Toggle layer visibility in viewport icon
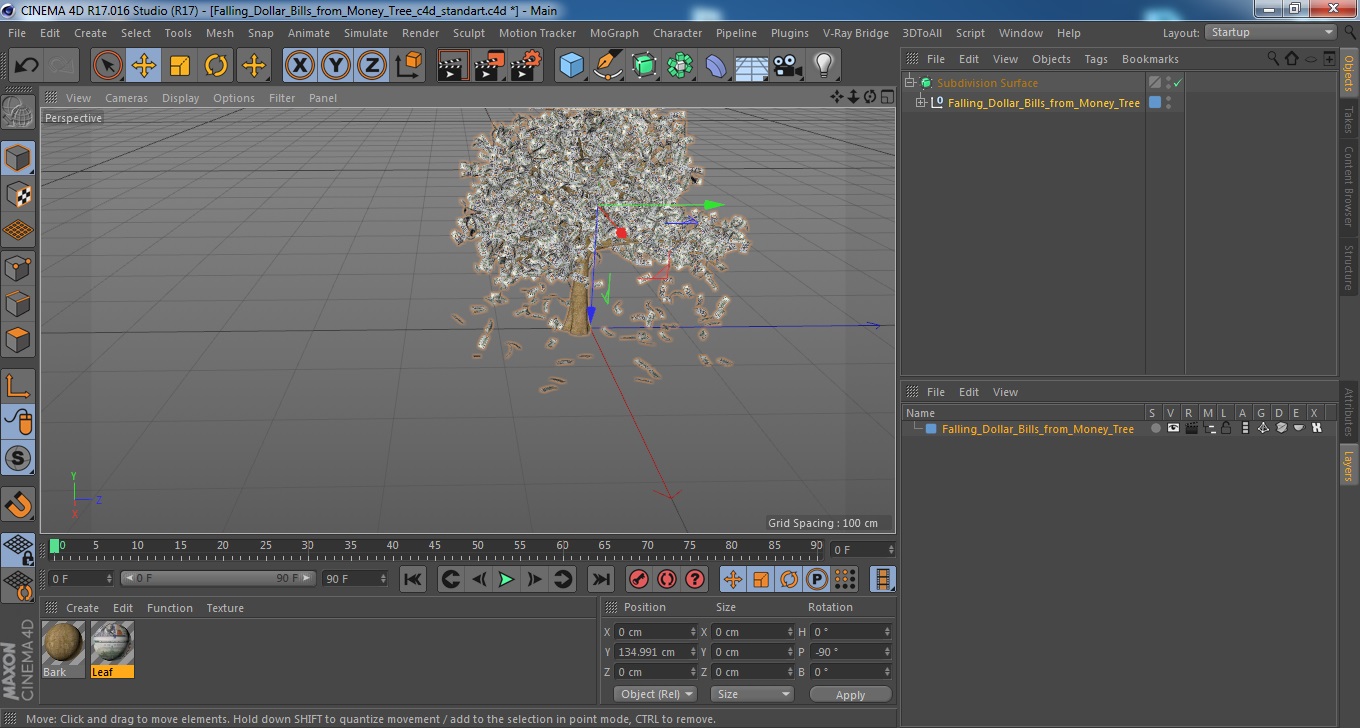1360x728 pixels. click(x=1173, y=428)
